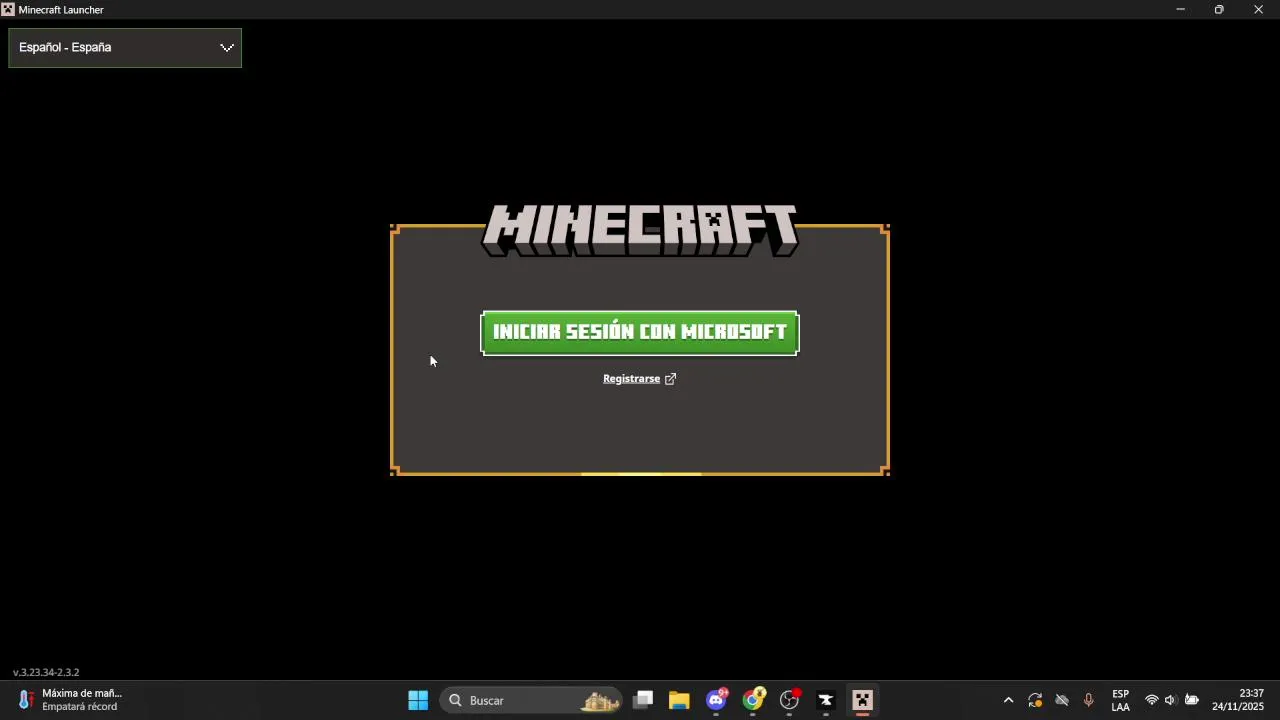The image size is (1280, 720).
Task: Click the Minecraft Launcher title bar icon
Action: click(8, 9)
